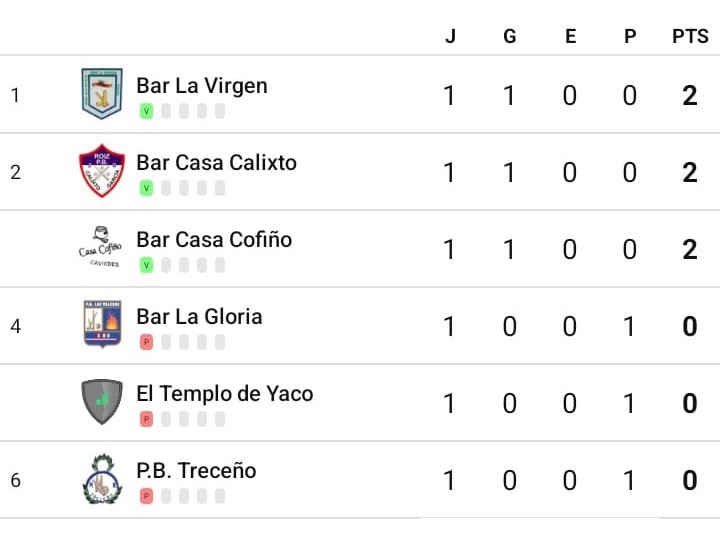Open the Bar Casa Calixto shield logo
Screen dimensions: 720x542
click(102, 171)
